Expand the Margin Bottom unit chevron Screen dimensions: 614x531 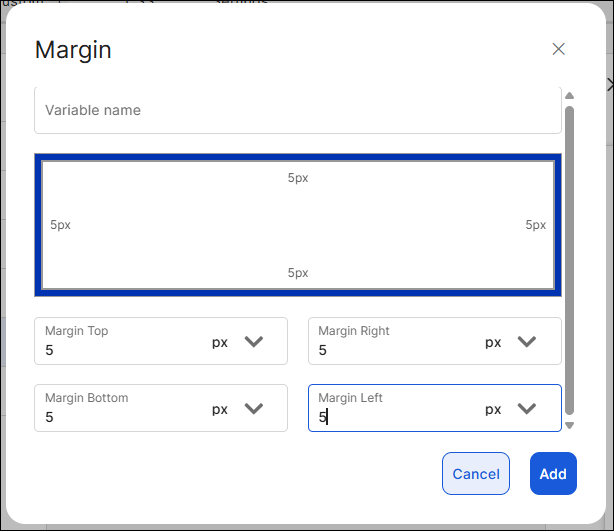pyautogui.click(x=254, y=409)
